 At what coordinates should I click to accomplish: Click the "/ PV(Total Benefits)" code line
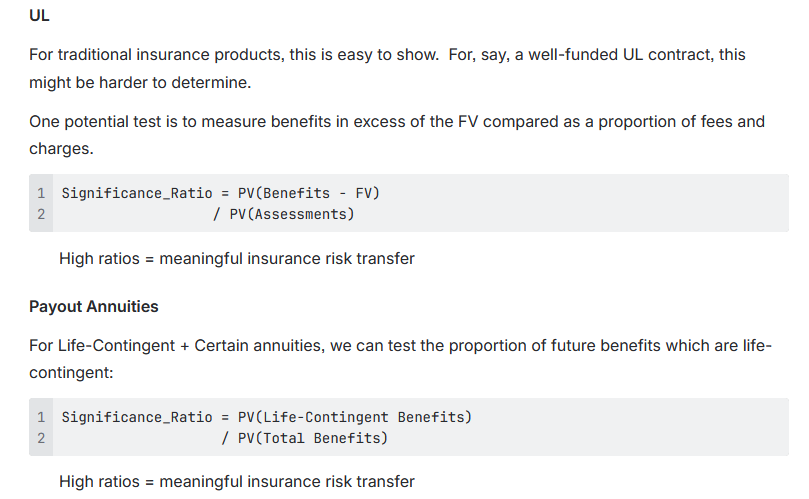[304, 438]
